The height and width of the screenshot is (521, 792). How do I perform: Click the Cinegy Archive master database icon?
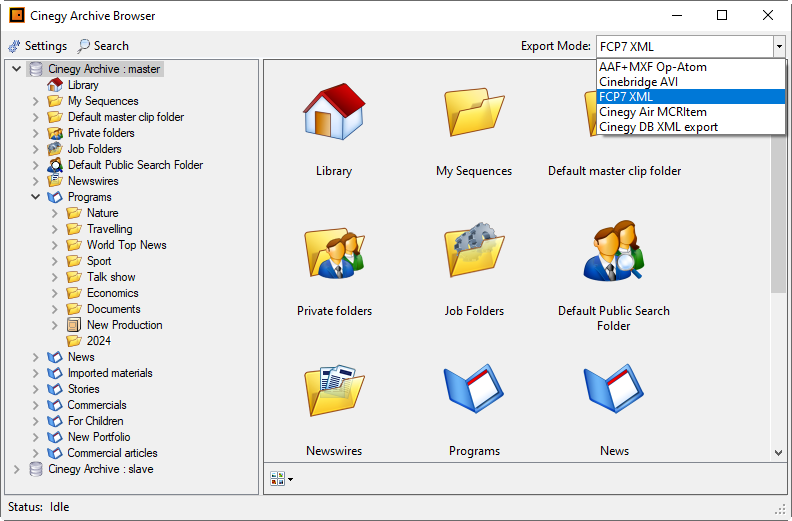[36, 69]
